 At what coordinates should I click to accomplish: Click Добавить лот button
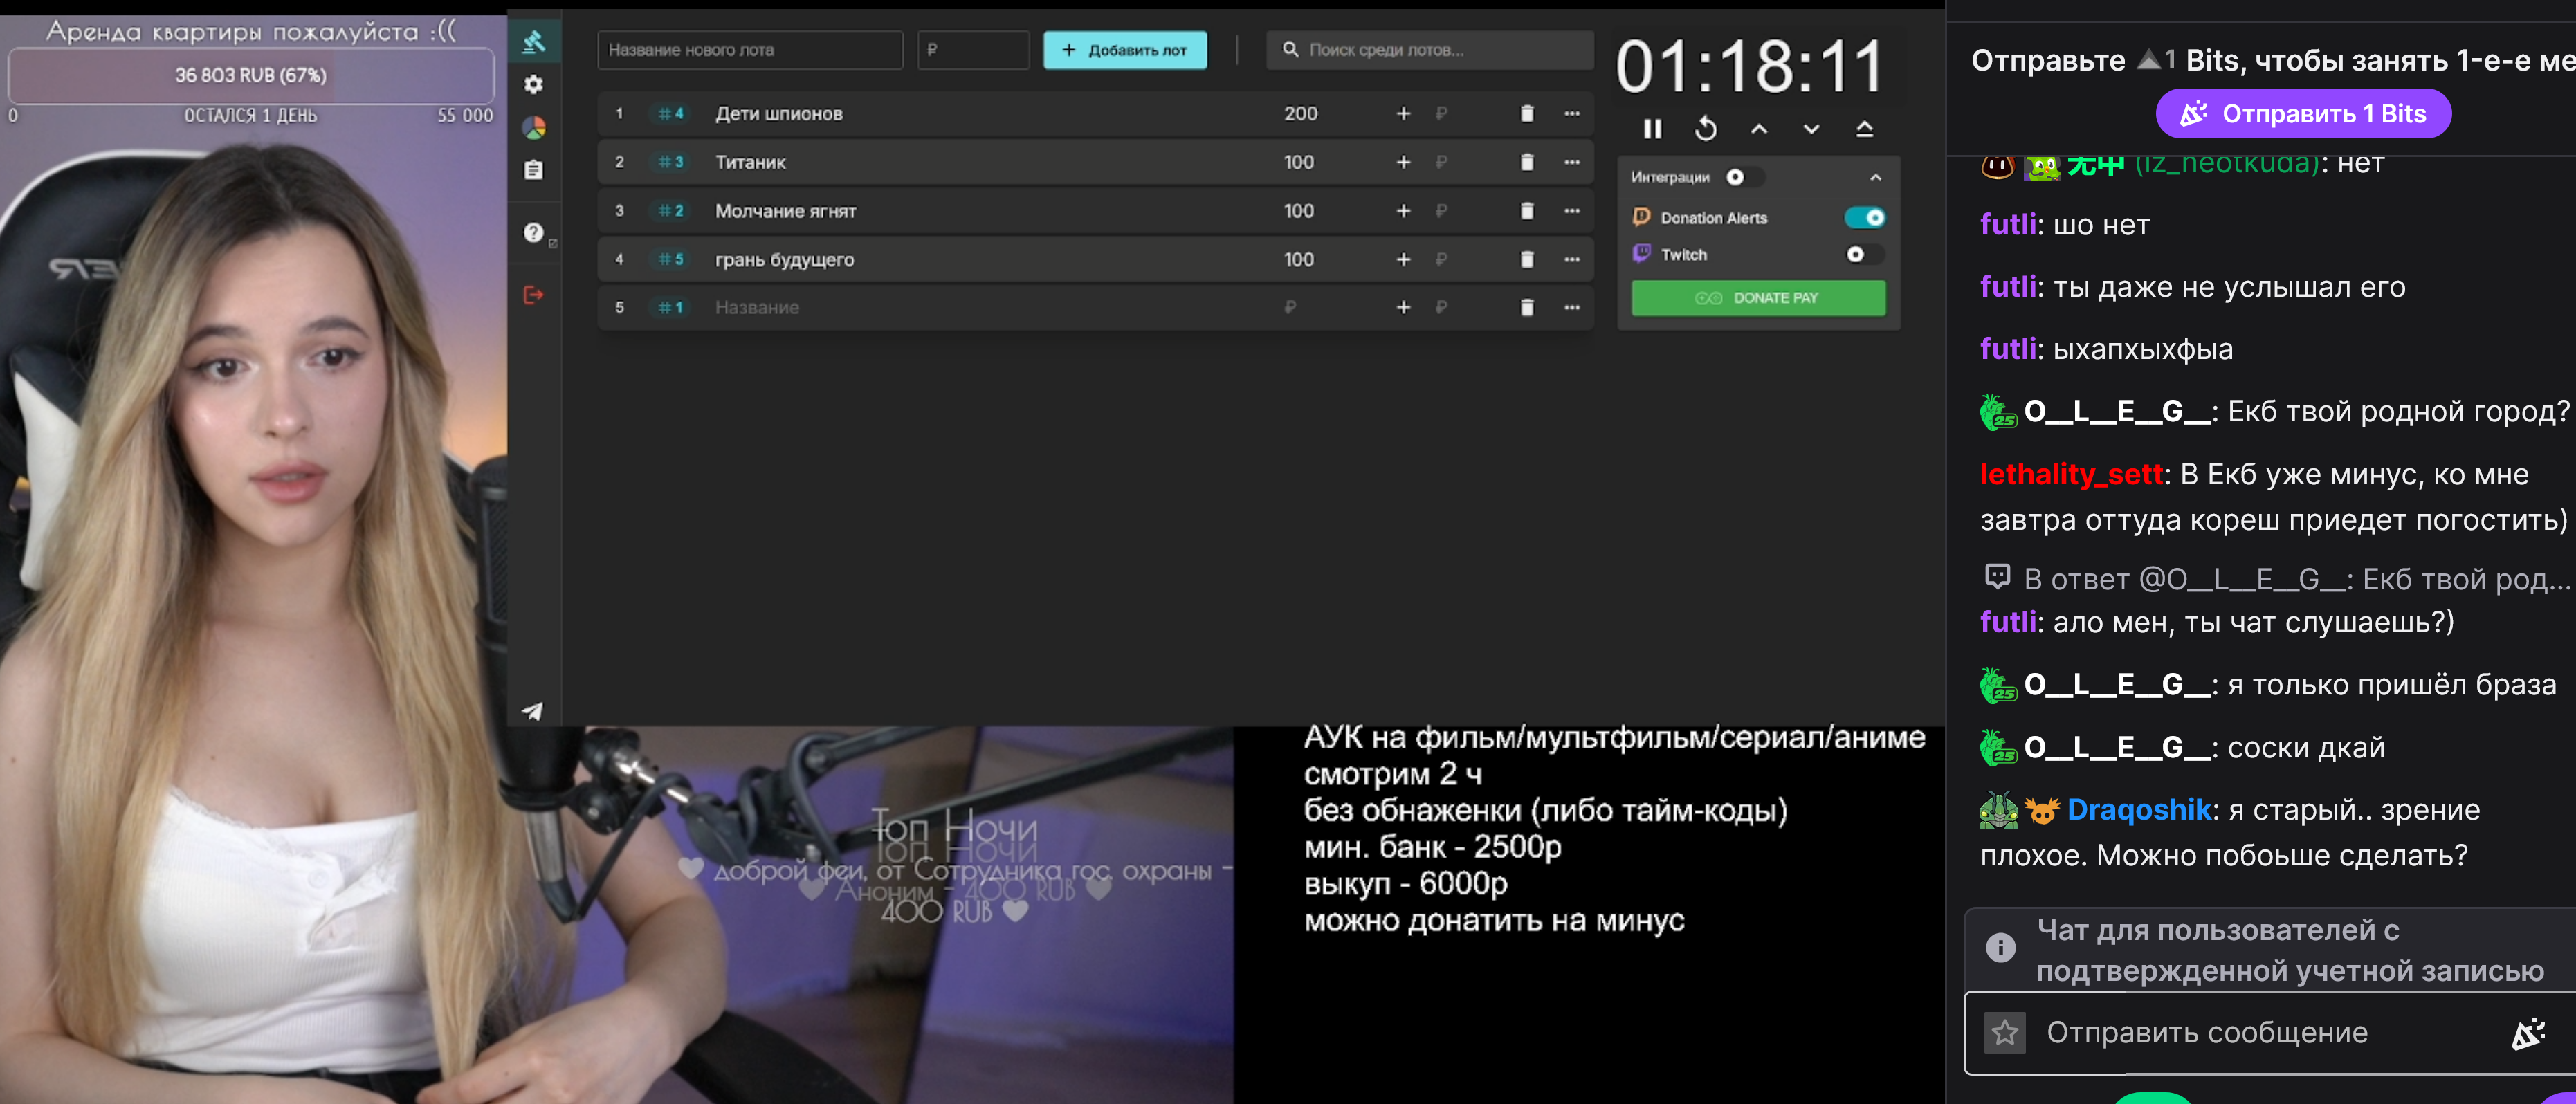(1124, 50)
